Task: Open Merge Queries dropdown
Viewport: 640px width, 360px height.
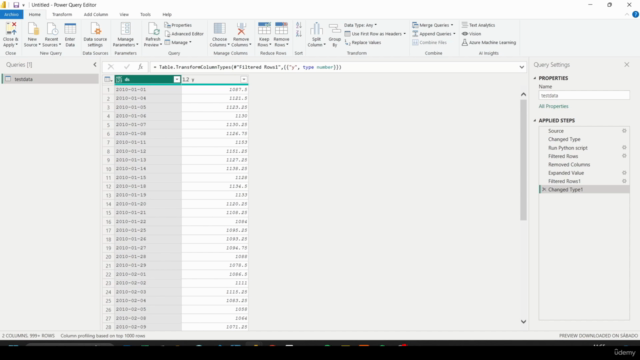Action: pos(433,25)
